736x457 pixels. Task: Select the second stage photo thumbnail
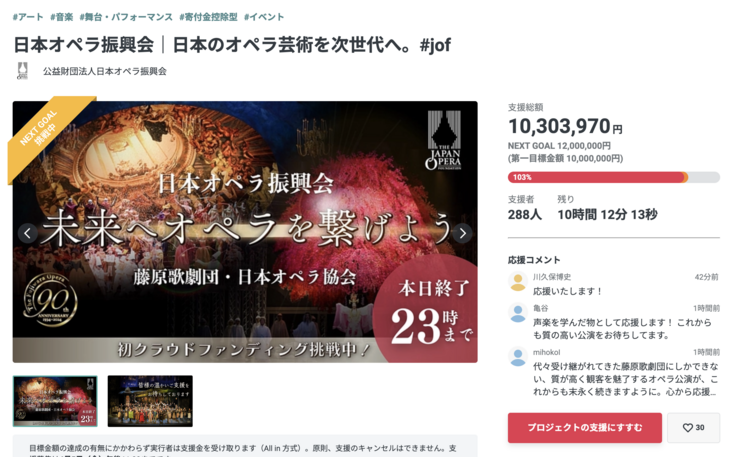point(150,401)
